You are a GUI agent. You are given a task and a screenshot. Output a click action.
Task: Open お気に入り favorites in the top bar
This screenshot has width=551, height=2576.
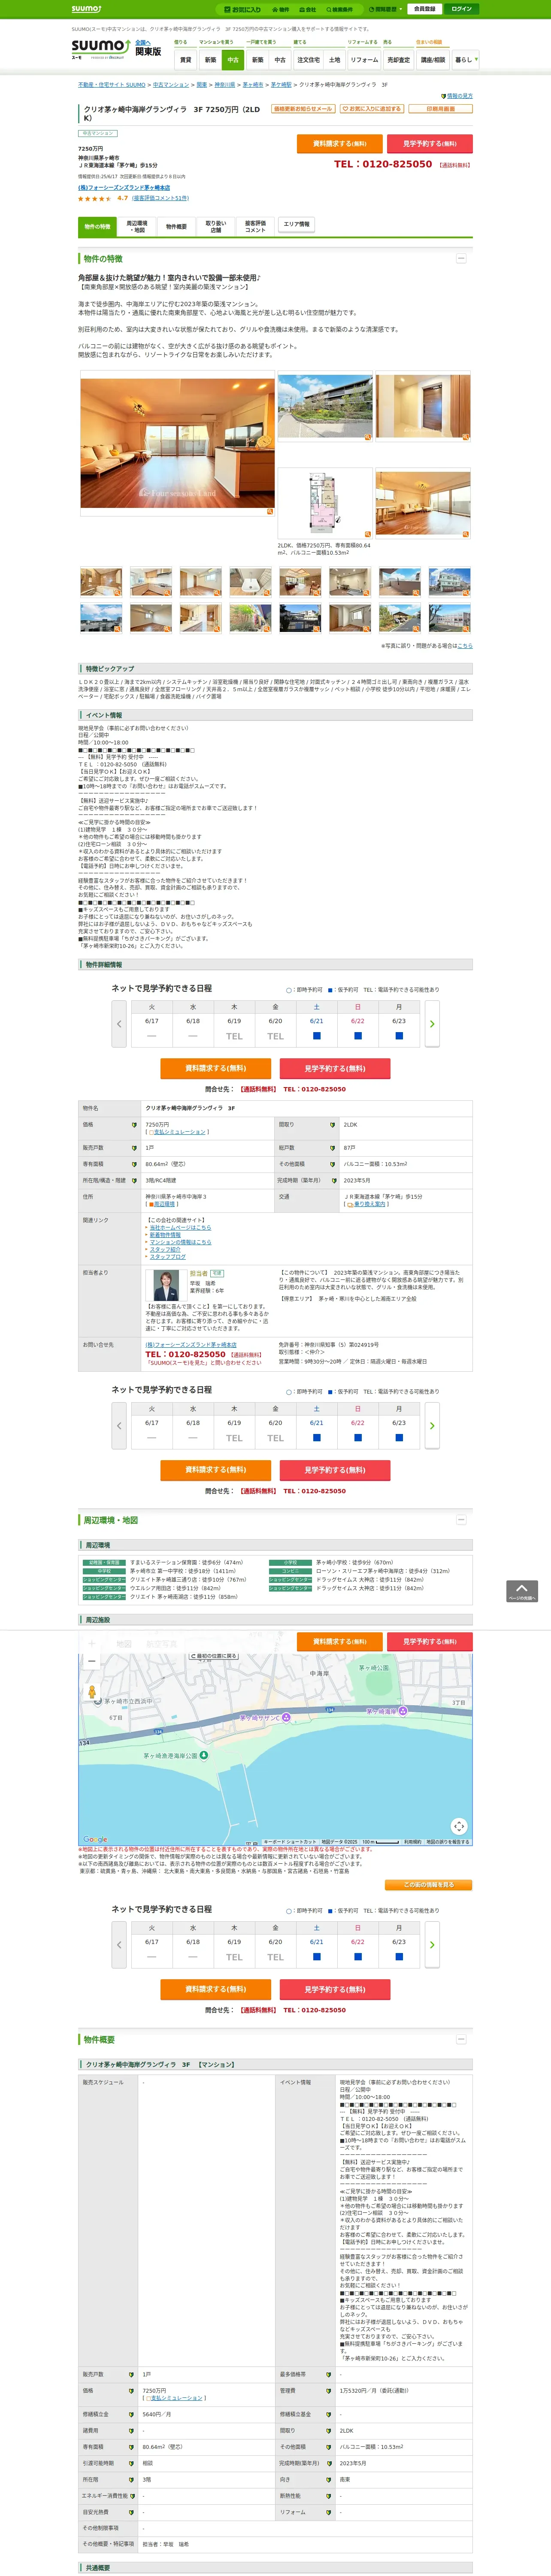[242, 9]
